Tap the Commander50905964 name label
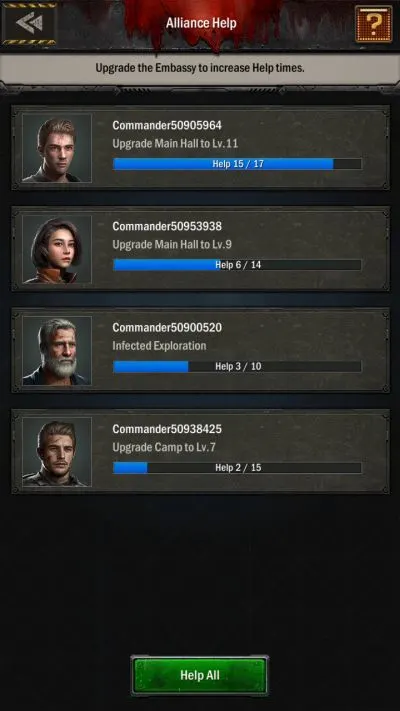400x711 pixels. [167, 125]
